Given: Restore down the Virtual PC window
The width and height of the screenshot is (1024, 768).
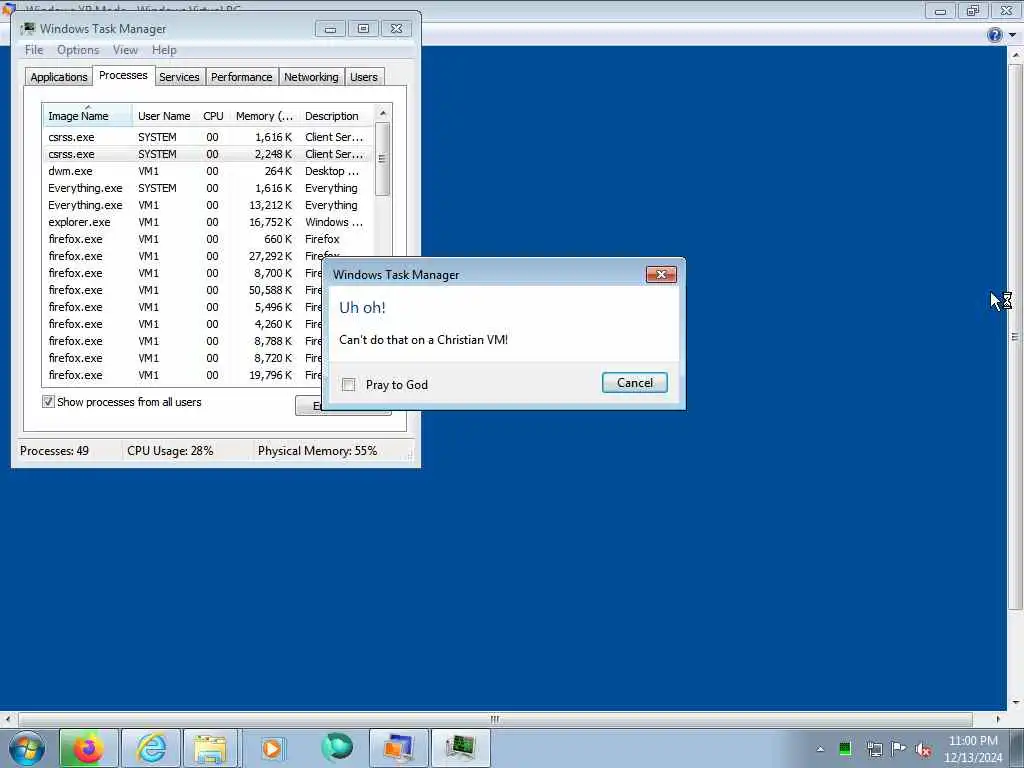Looking at the screenshot, I should (x=973, y=10).
